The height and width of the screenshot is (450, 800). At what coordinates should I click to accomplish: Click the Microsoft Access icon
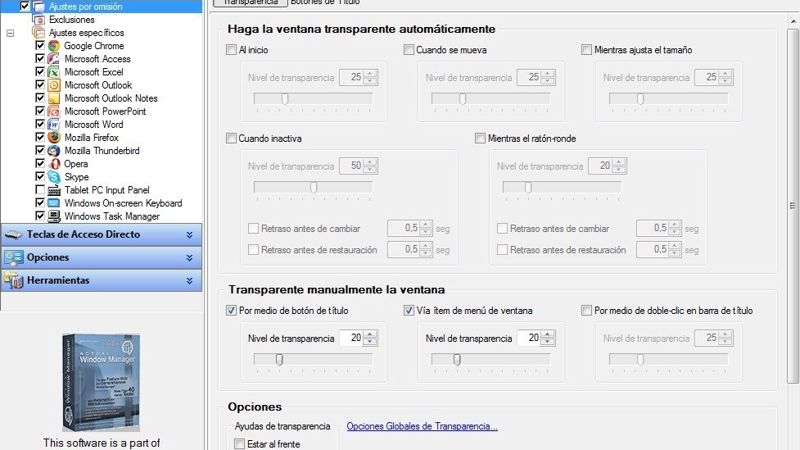[54, 59]
